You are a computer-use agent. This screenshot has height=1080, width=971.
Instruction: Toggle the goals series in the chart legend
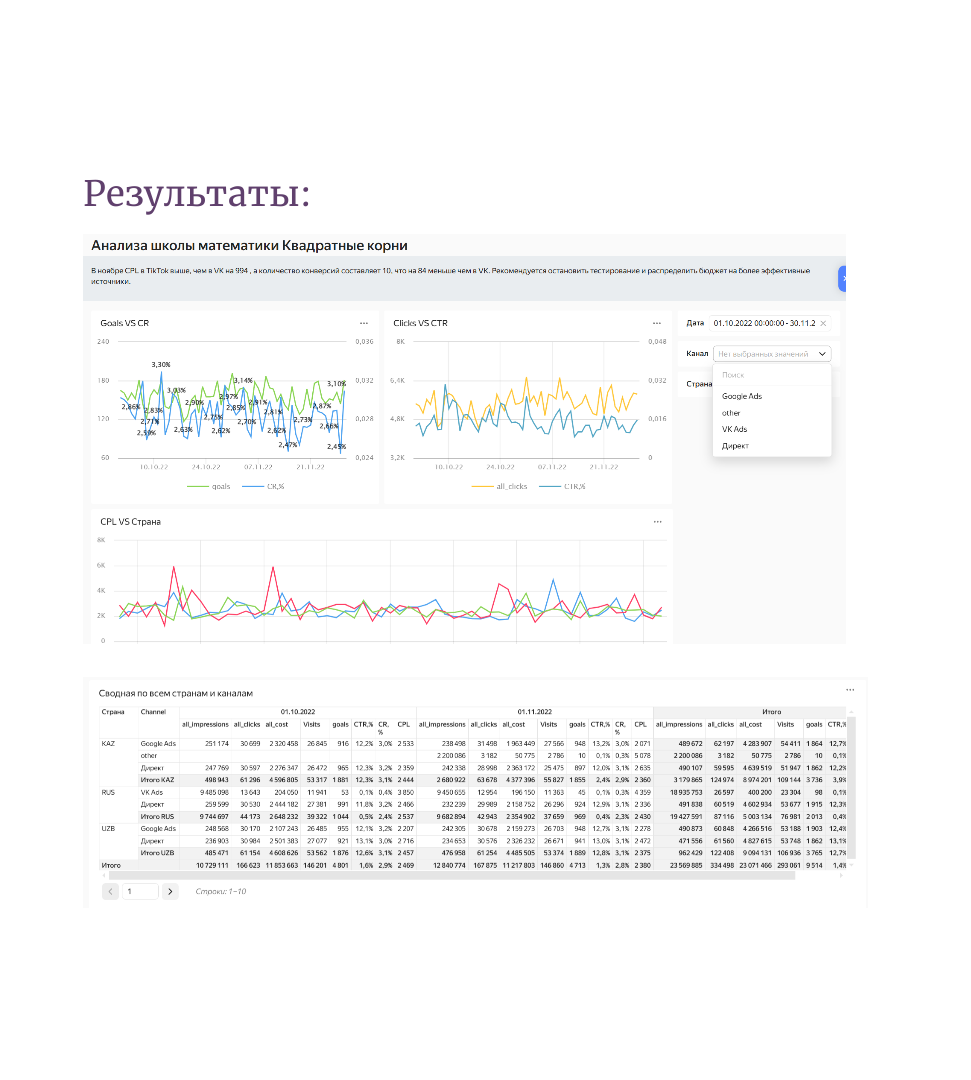point(209,486)
